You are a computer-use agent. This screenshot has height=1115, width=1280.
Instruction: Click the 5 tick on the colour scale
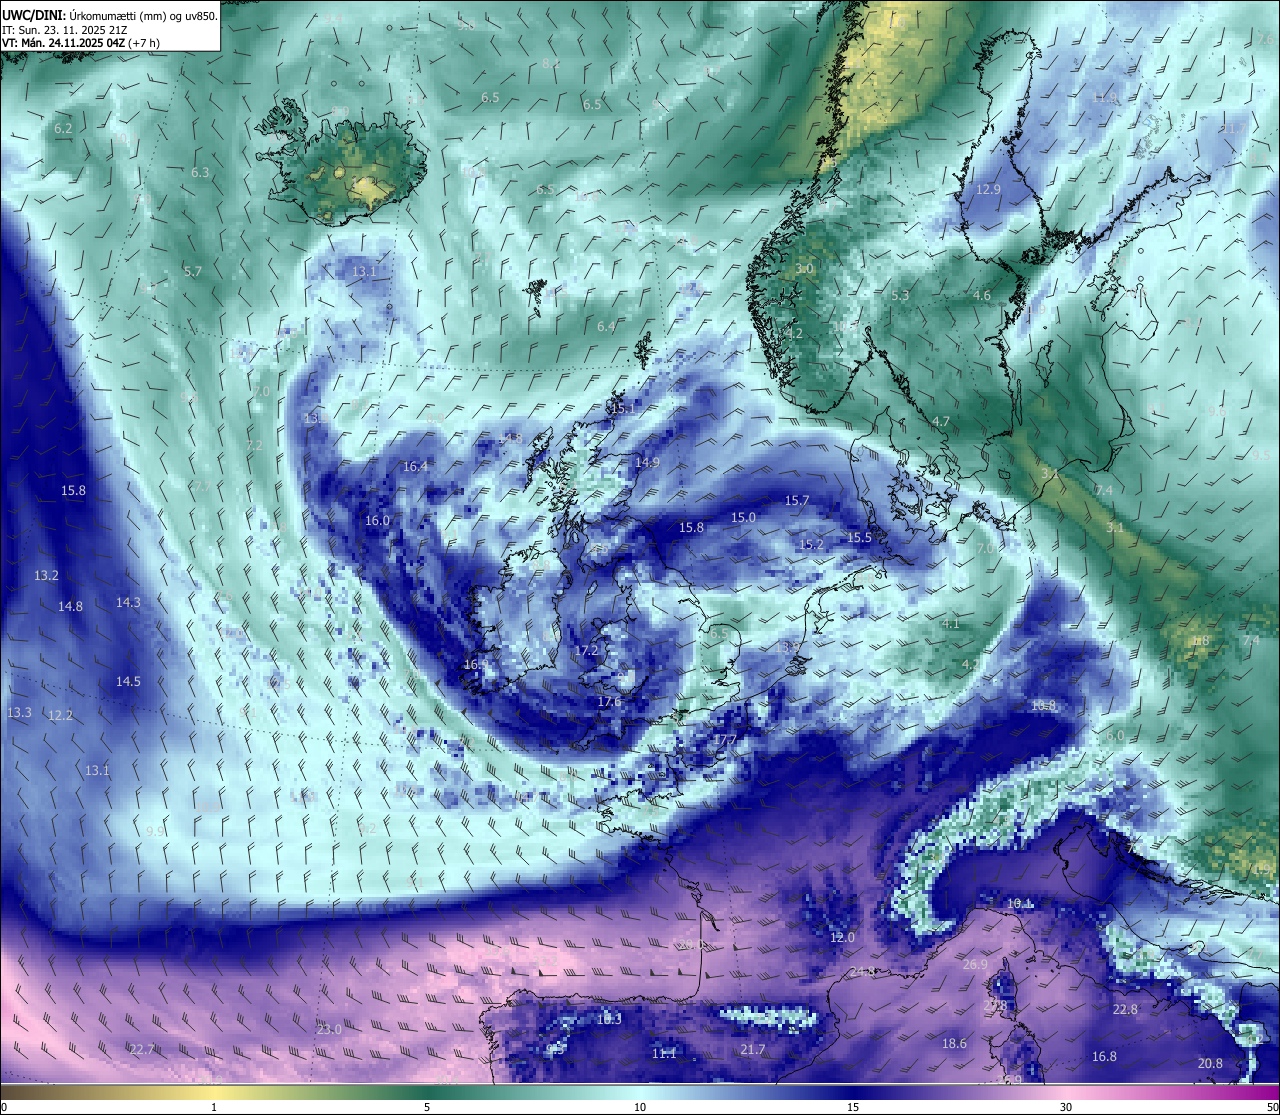(427, 1107)
